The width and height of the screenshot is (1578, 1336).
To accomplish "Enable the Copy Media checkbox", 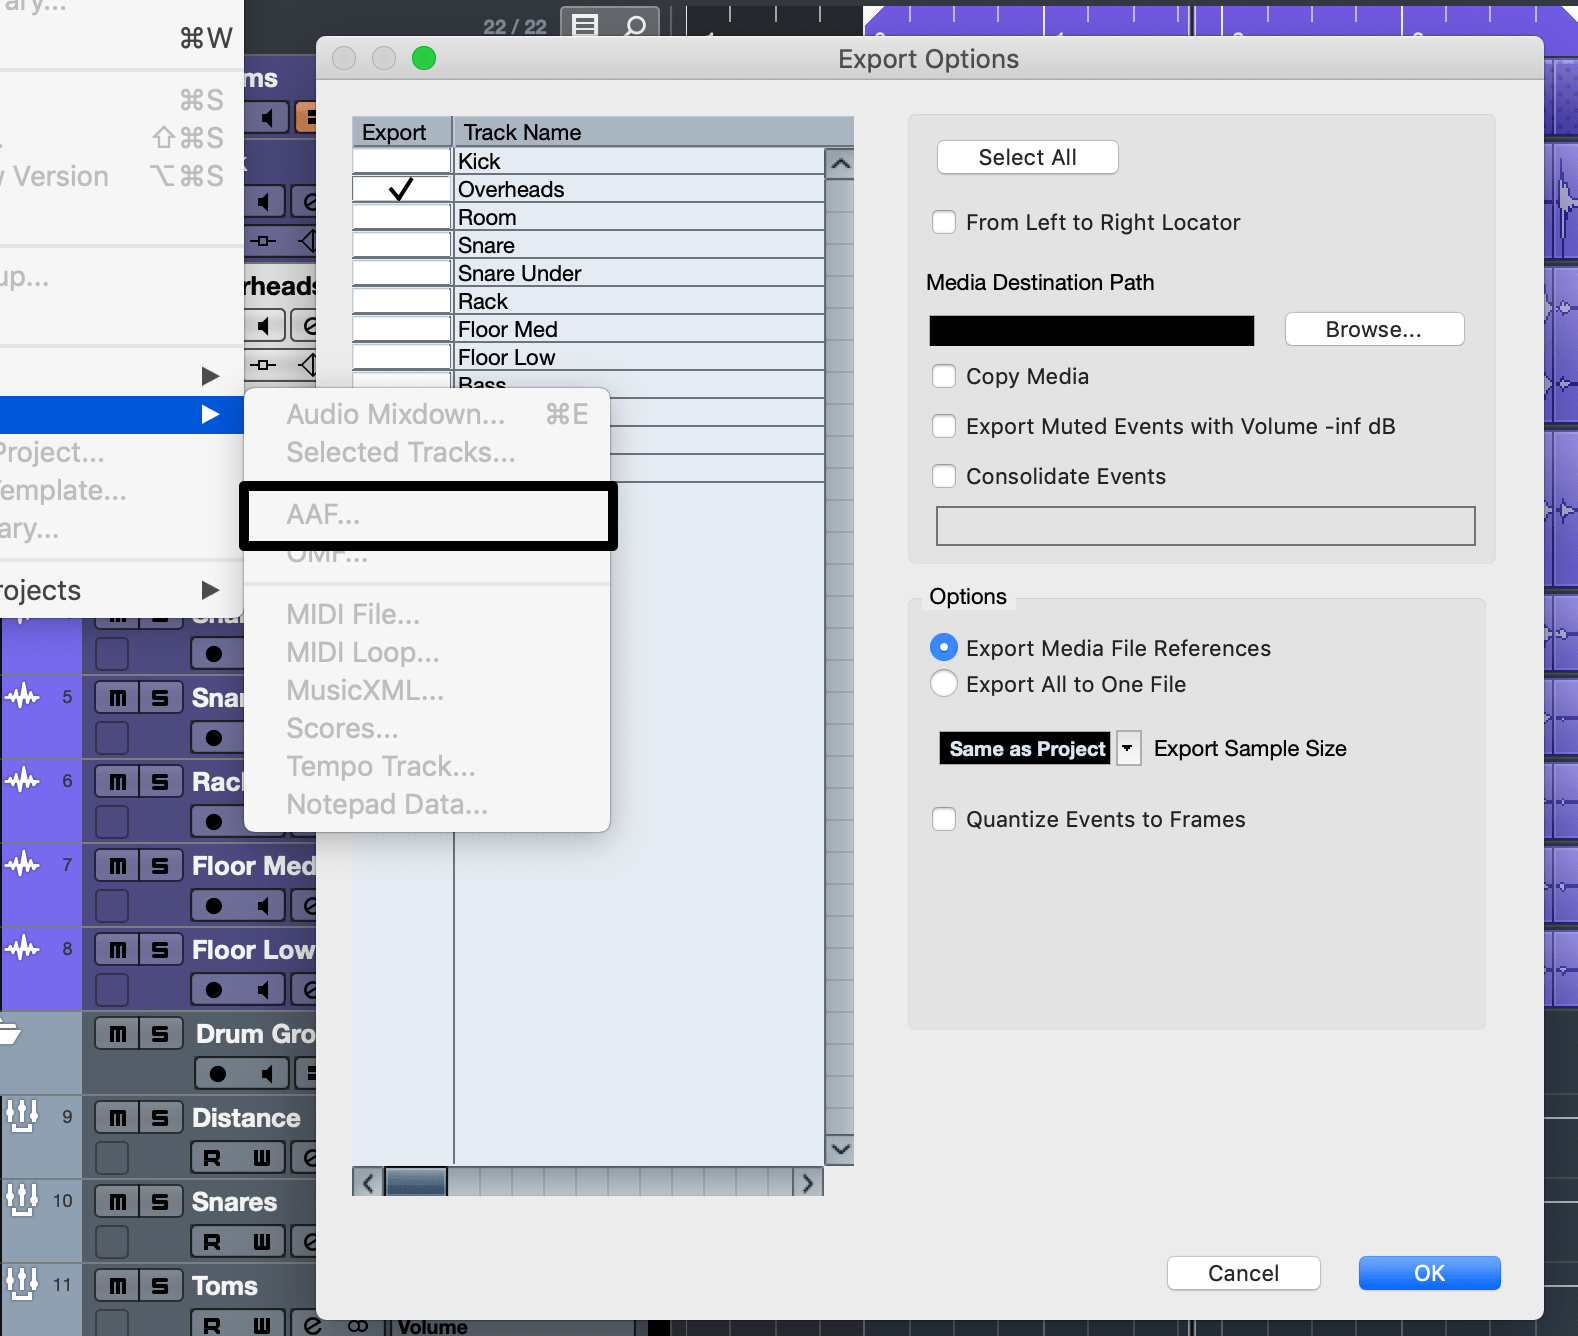I will point(944,376).
